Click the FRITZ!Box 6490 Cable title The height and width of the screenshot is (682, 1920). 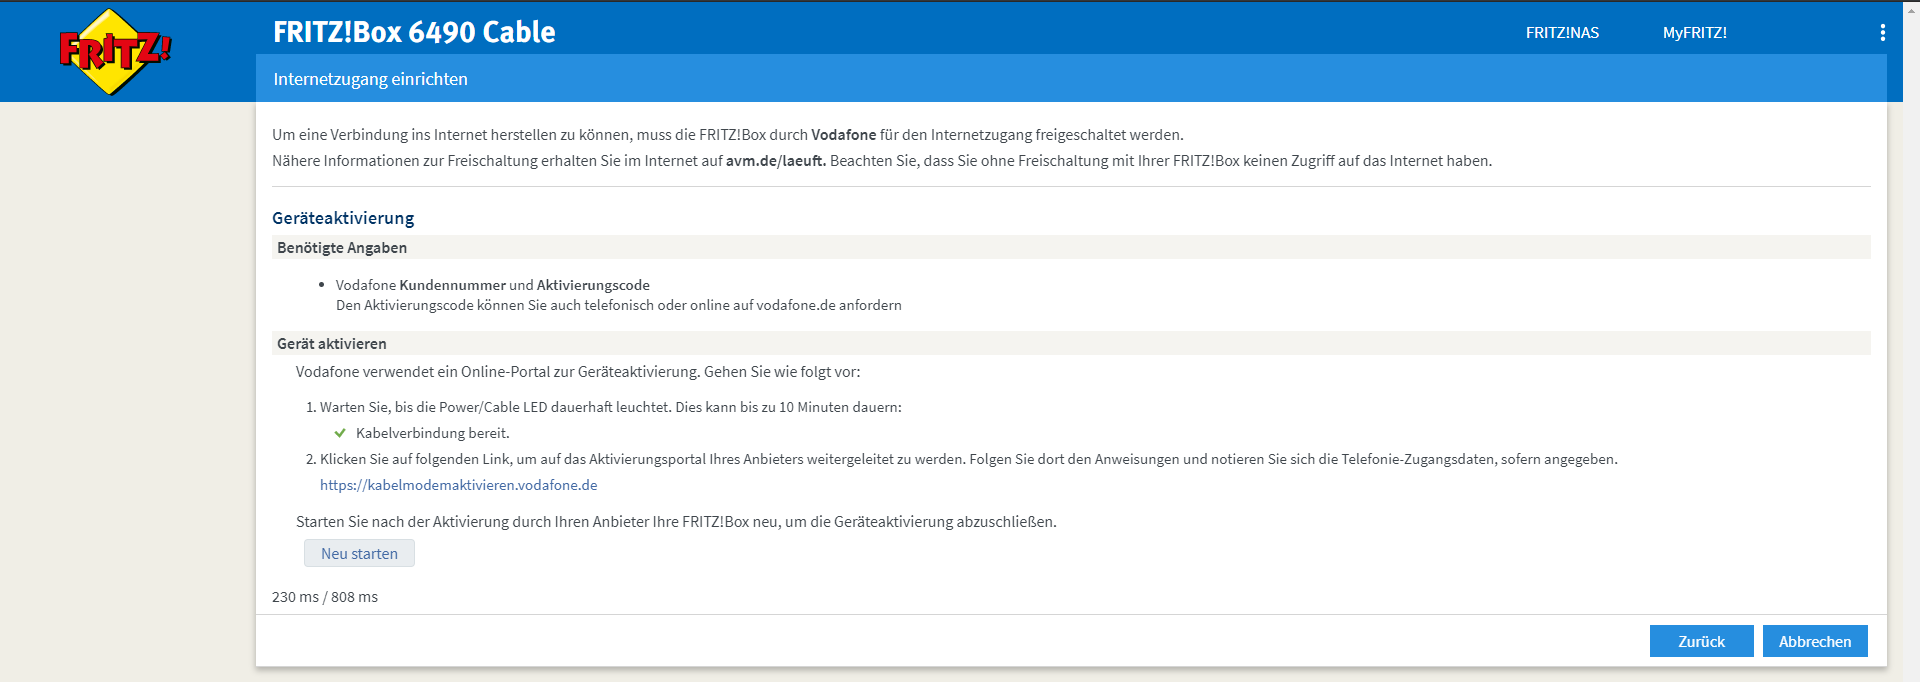click(x=414, y=32)
